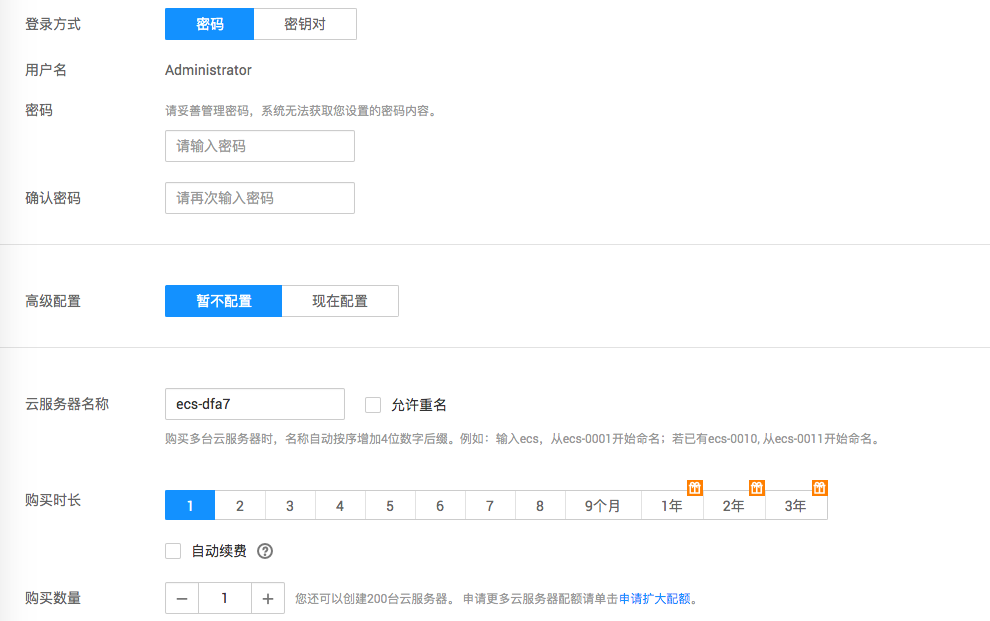Screen dimensions: 990x621
Task: Click the gift icon on 1年 option
Action: pos(694,488)
